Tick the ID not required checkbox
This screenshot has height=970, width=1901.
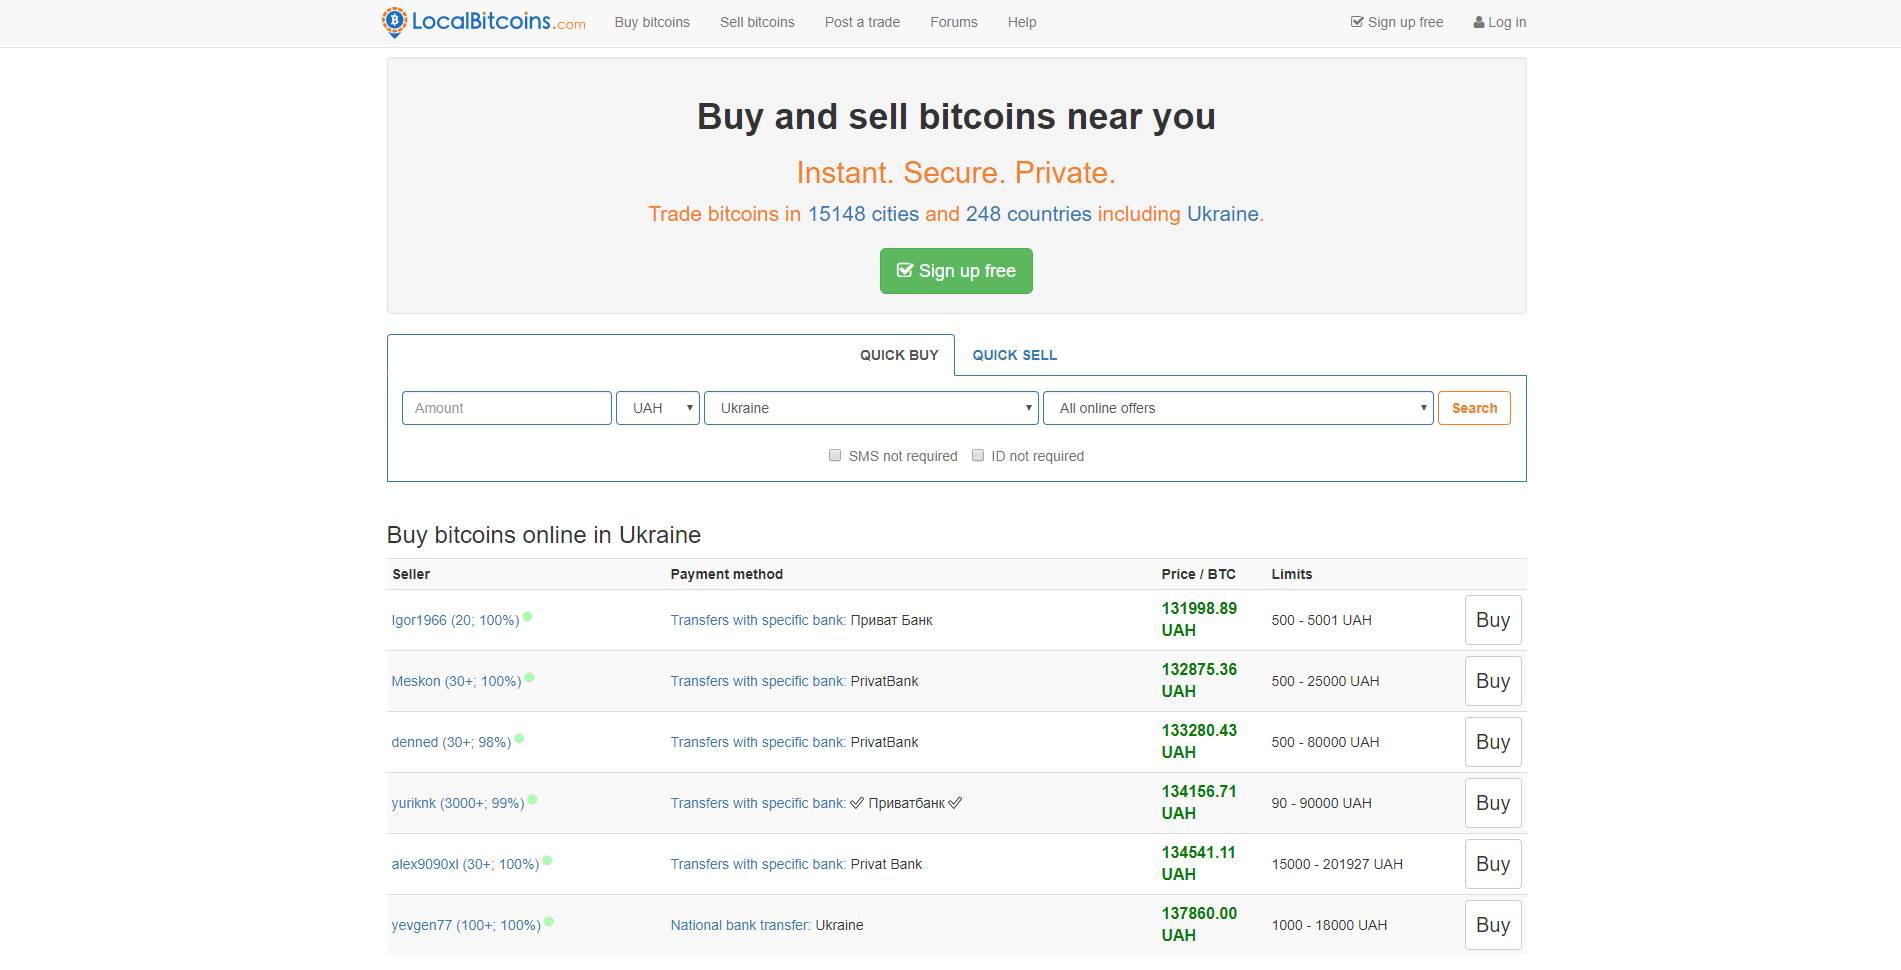tap(978, 455)
